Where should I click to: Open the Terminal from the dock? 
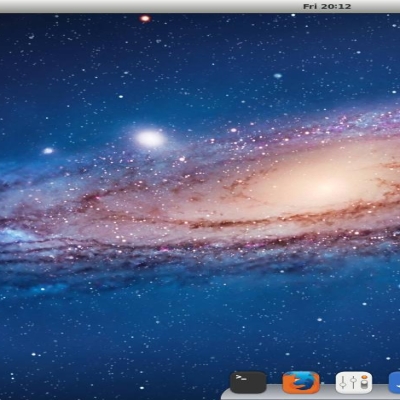(248, 382)
